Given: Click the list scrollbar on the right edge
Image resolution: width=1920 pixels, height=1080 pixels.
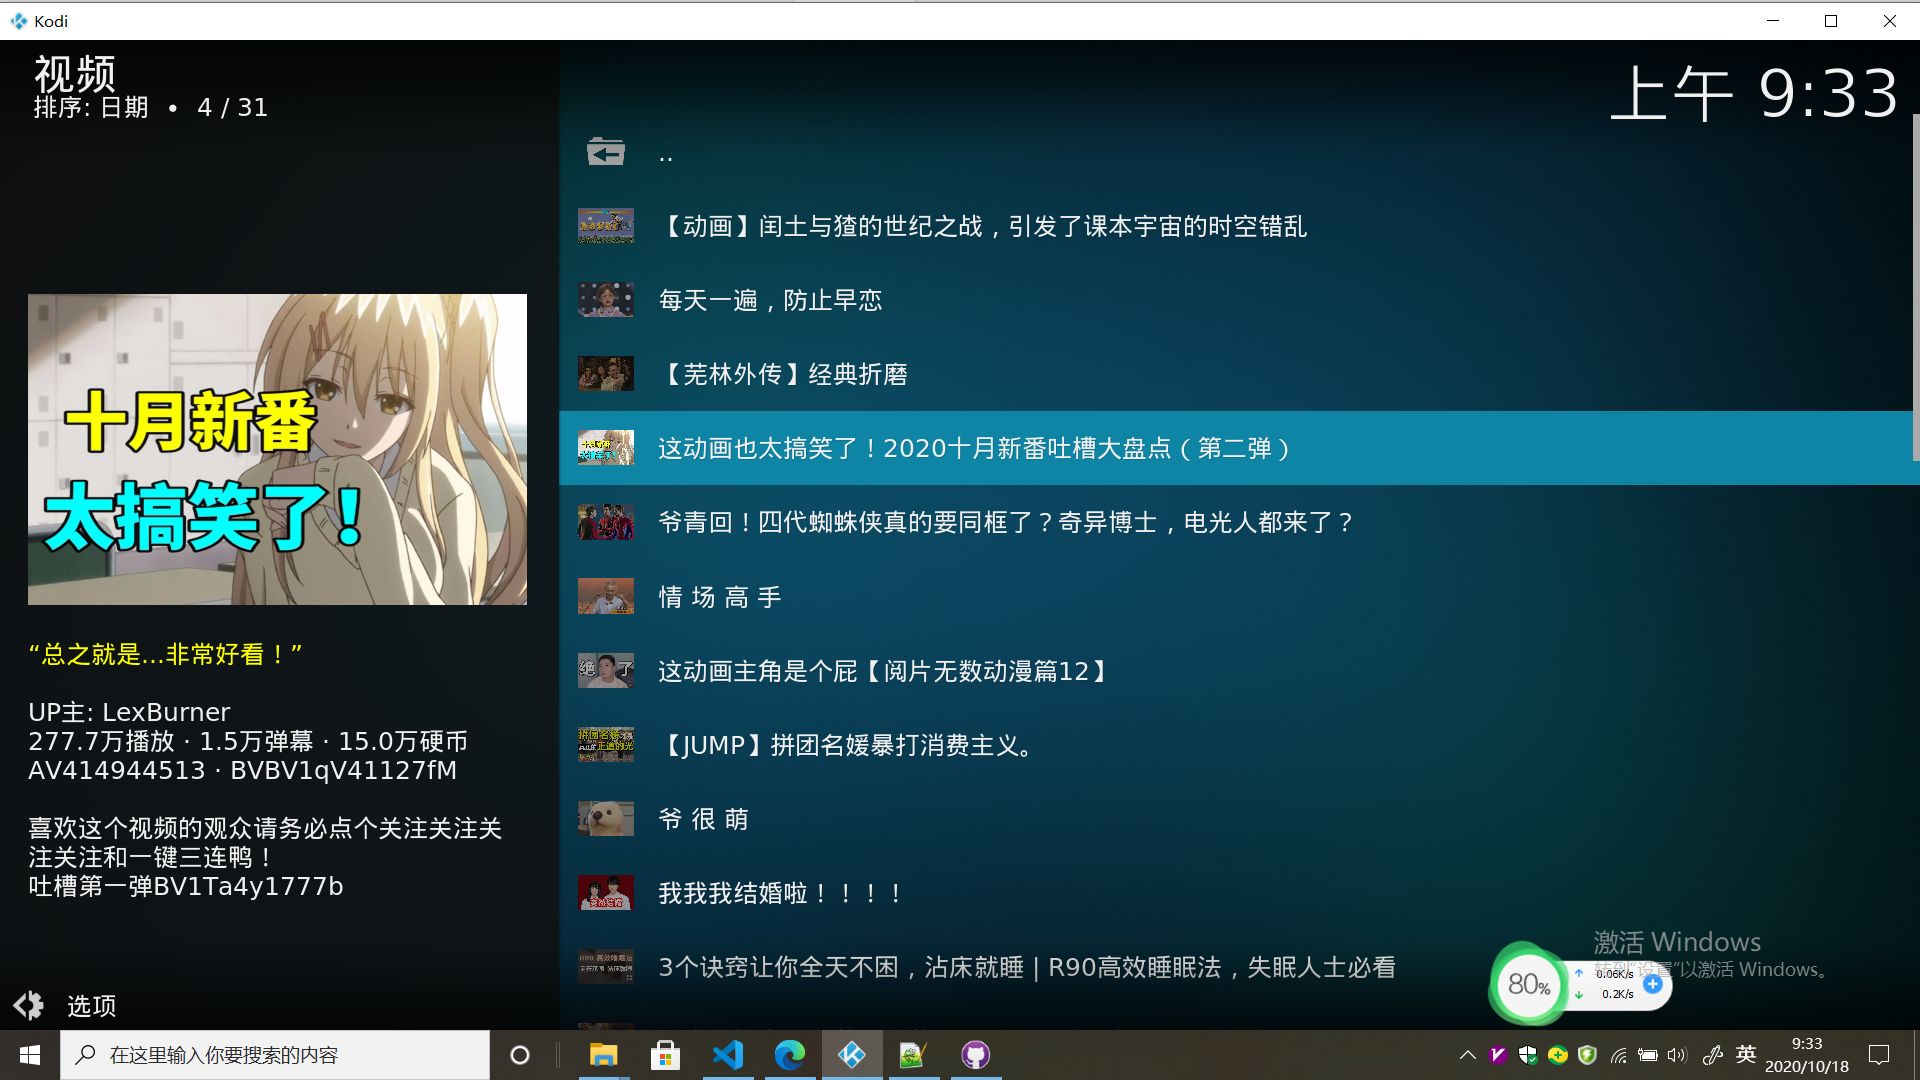Looking at the screenshot, I should pos(1915,288).
